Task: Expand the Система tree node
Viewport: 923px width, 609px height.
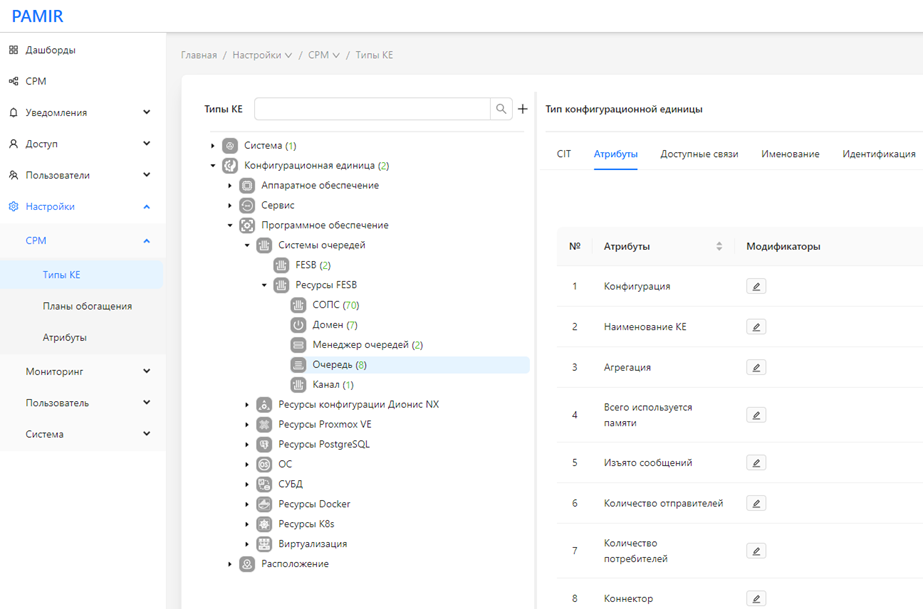Action: [213, 145]
